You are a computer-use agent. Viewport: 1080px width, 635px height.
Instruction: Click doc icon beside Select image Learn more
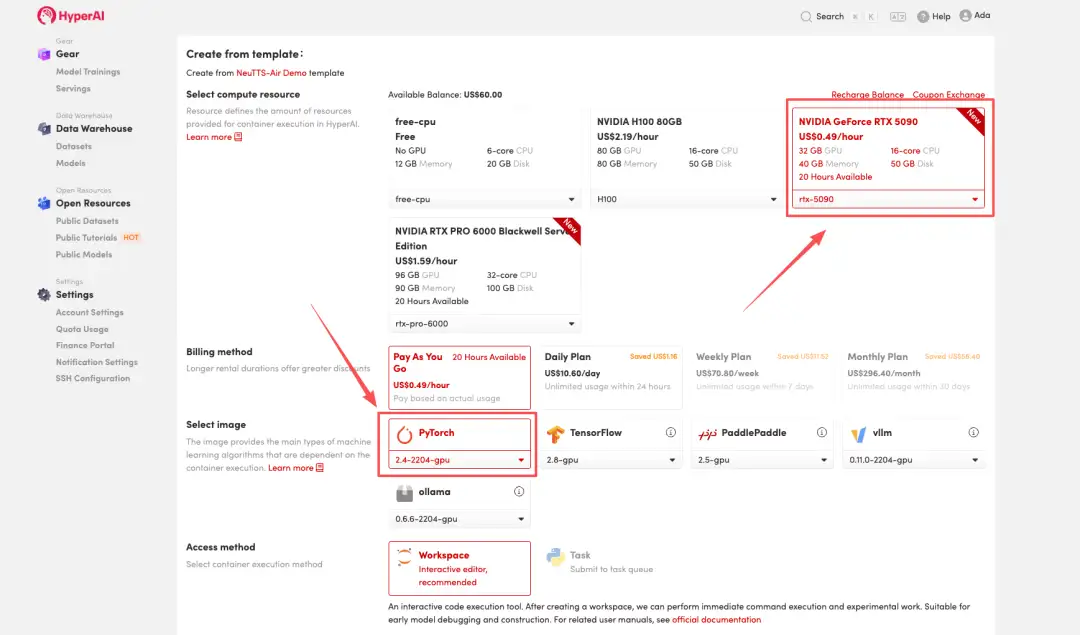(x=320, y=468)
